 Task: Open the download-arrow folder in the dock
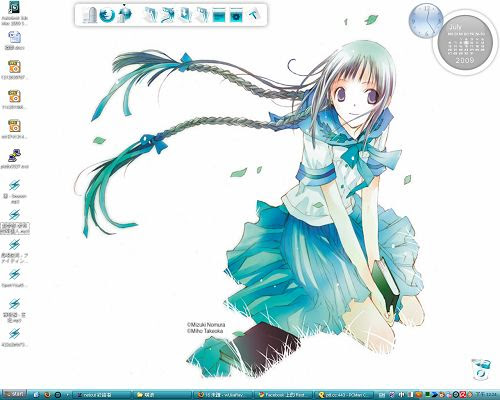(185, 15)
